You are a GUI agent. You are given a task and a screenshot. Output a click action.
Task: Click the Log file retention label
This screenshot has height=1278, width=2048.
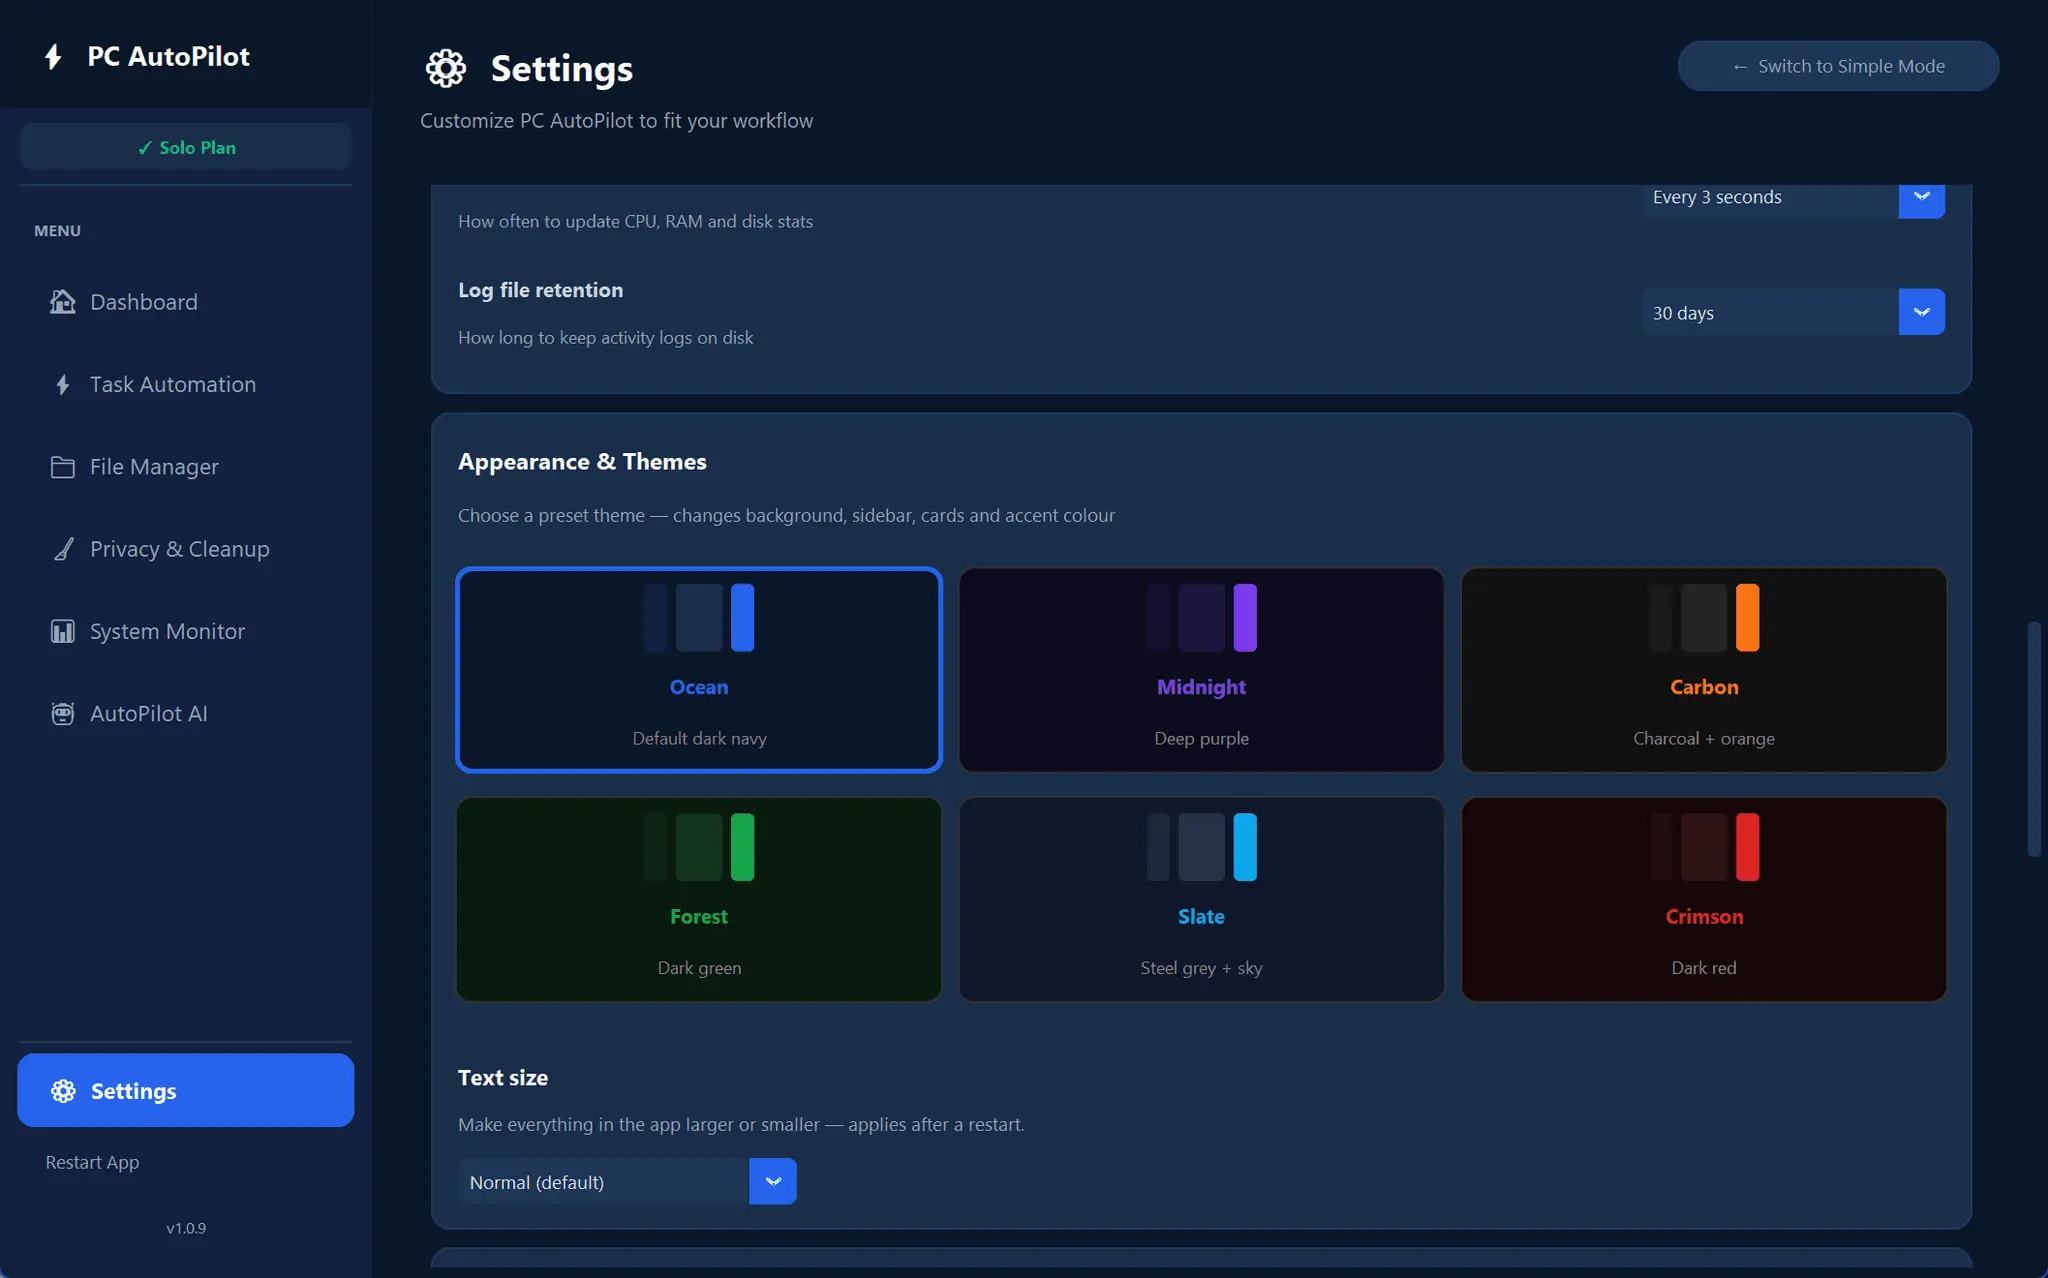[x=540, y=290]
